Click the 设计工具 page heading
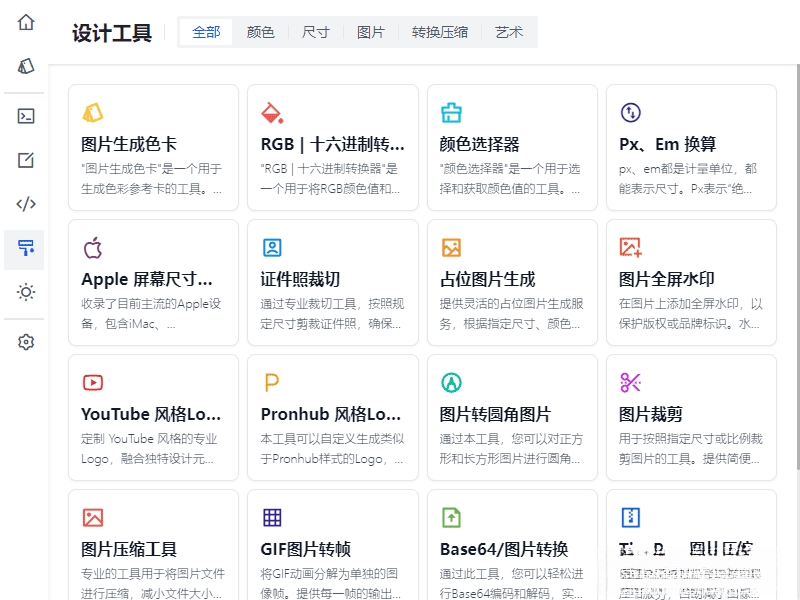The width and height of the screenshot is (800, 600). click(x=112, y=33)
